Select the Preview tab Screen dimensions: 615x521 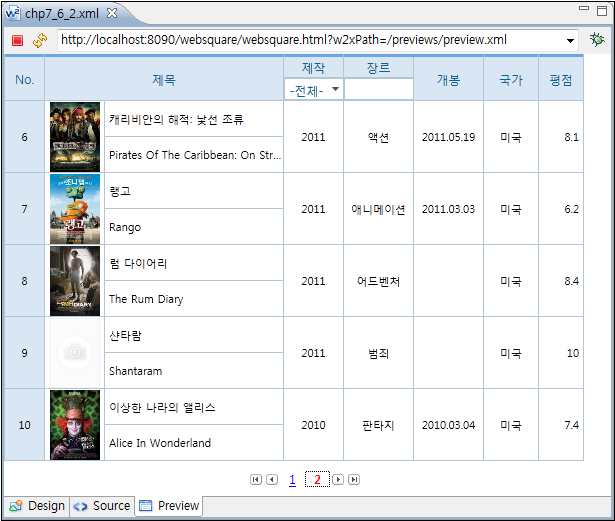pos(169,506)
